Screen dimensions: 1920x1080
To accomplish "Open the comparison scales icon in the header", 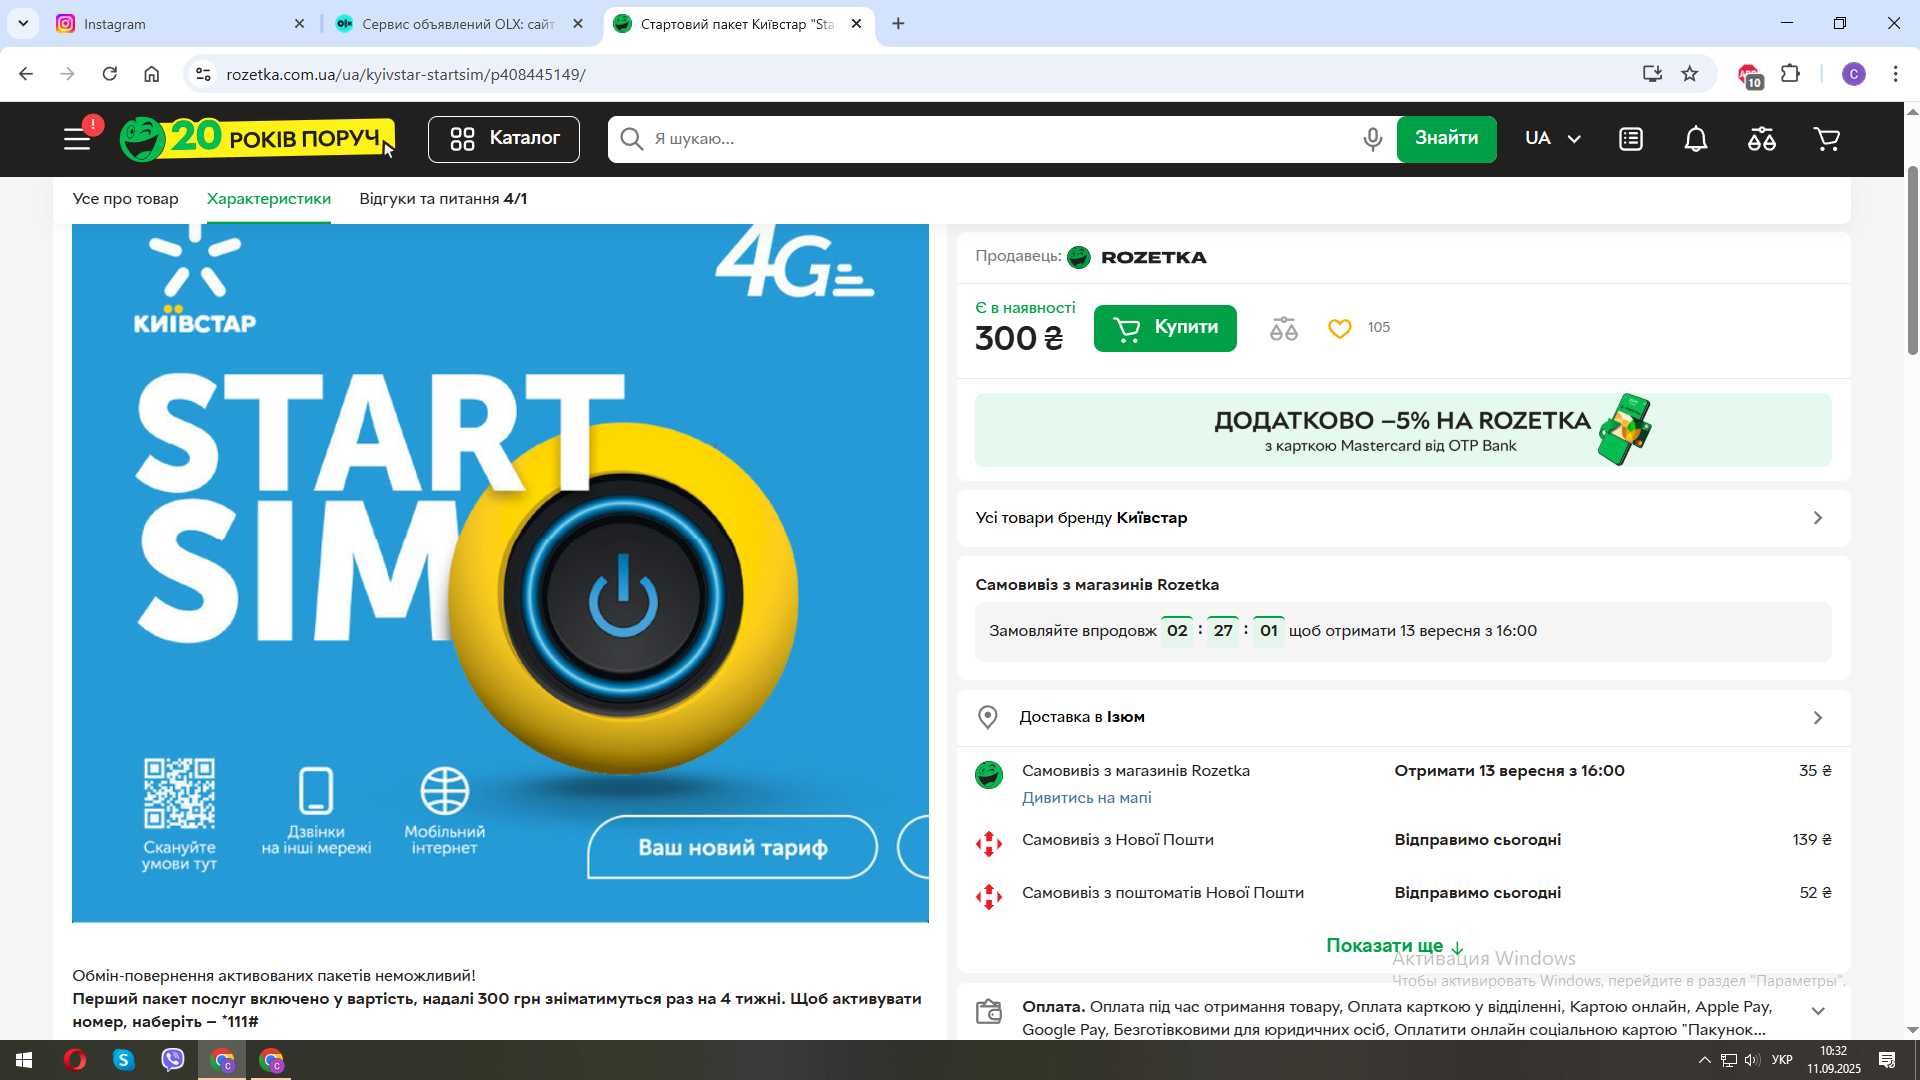I will click(x=1762, y=139).
